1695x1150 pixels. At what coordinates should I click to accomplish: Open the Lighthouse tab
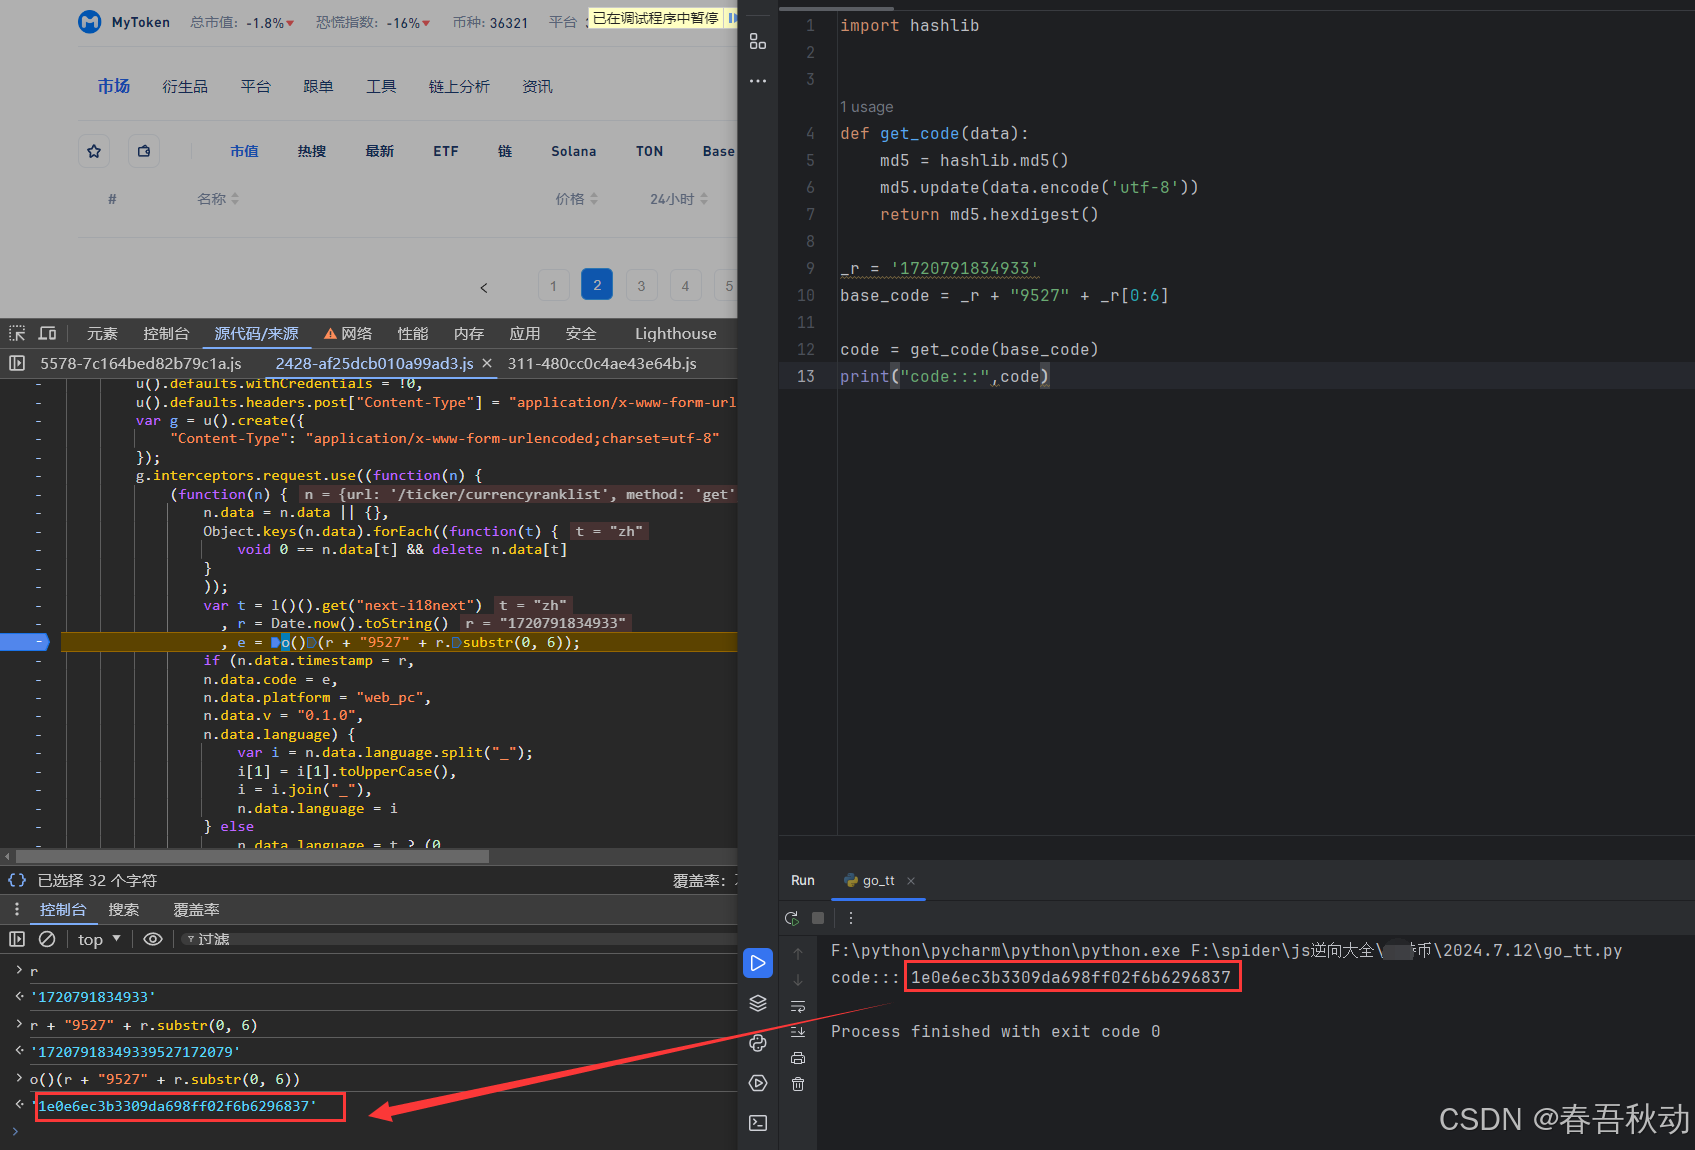[x=676, y=333]
